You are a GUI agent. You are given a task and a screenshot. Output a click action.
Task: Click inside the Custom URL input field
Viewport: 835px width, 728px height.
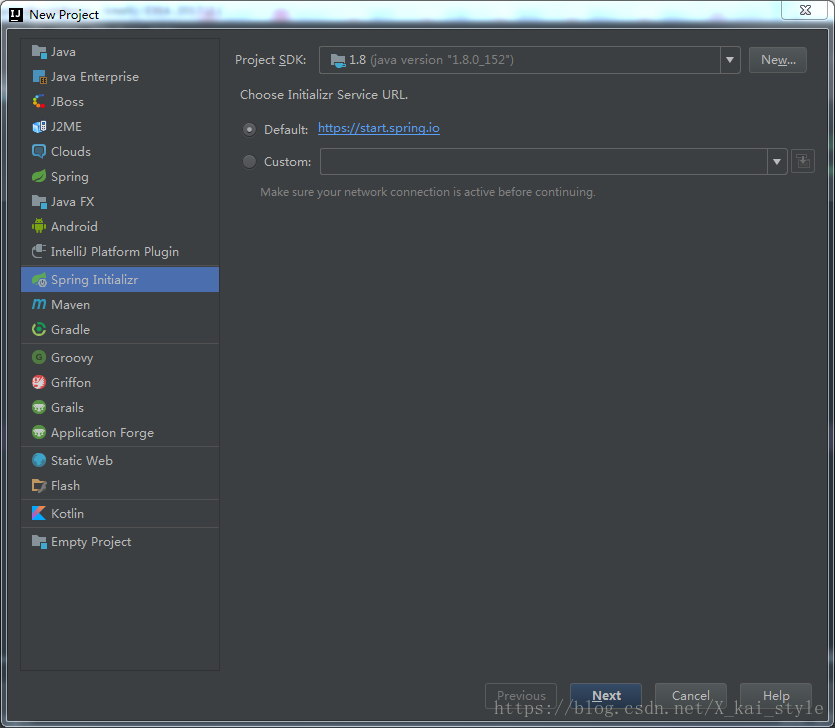543,161
